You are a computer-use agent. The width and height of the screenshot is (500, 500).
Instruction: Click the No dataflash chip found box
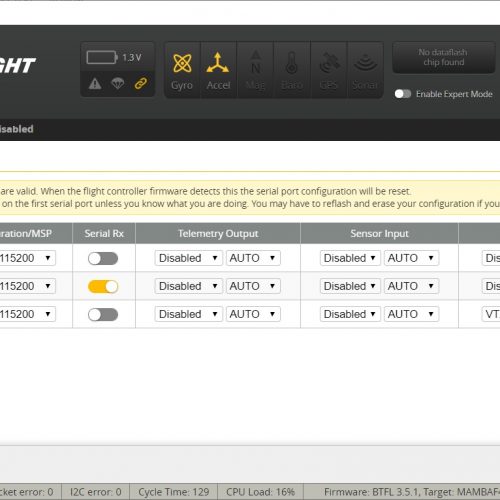click(x=444, y=57)
